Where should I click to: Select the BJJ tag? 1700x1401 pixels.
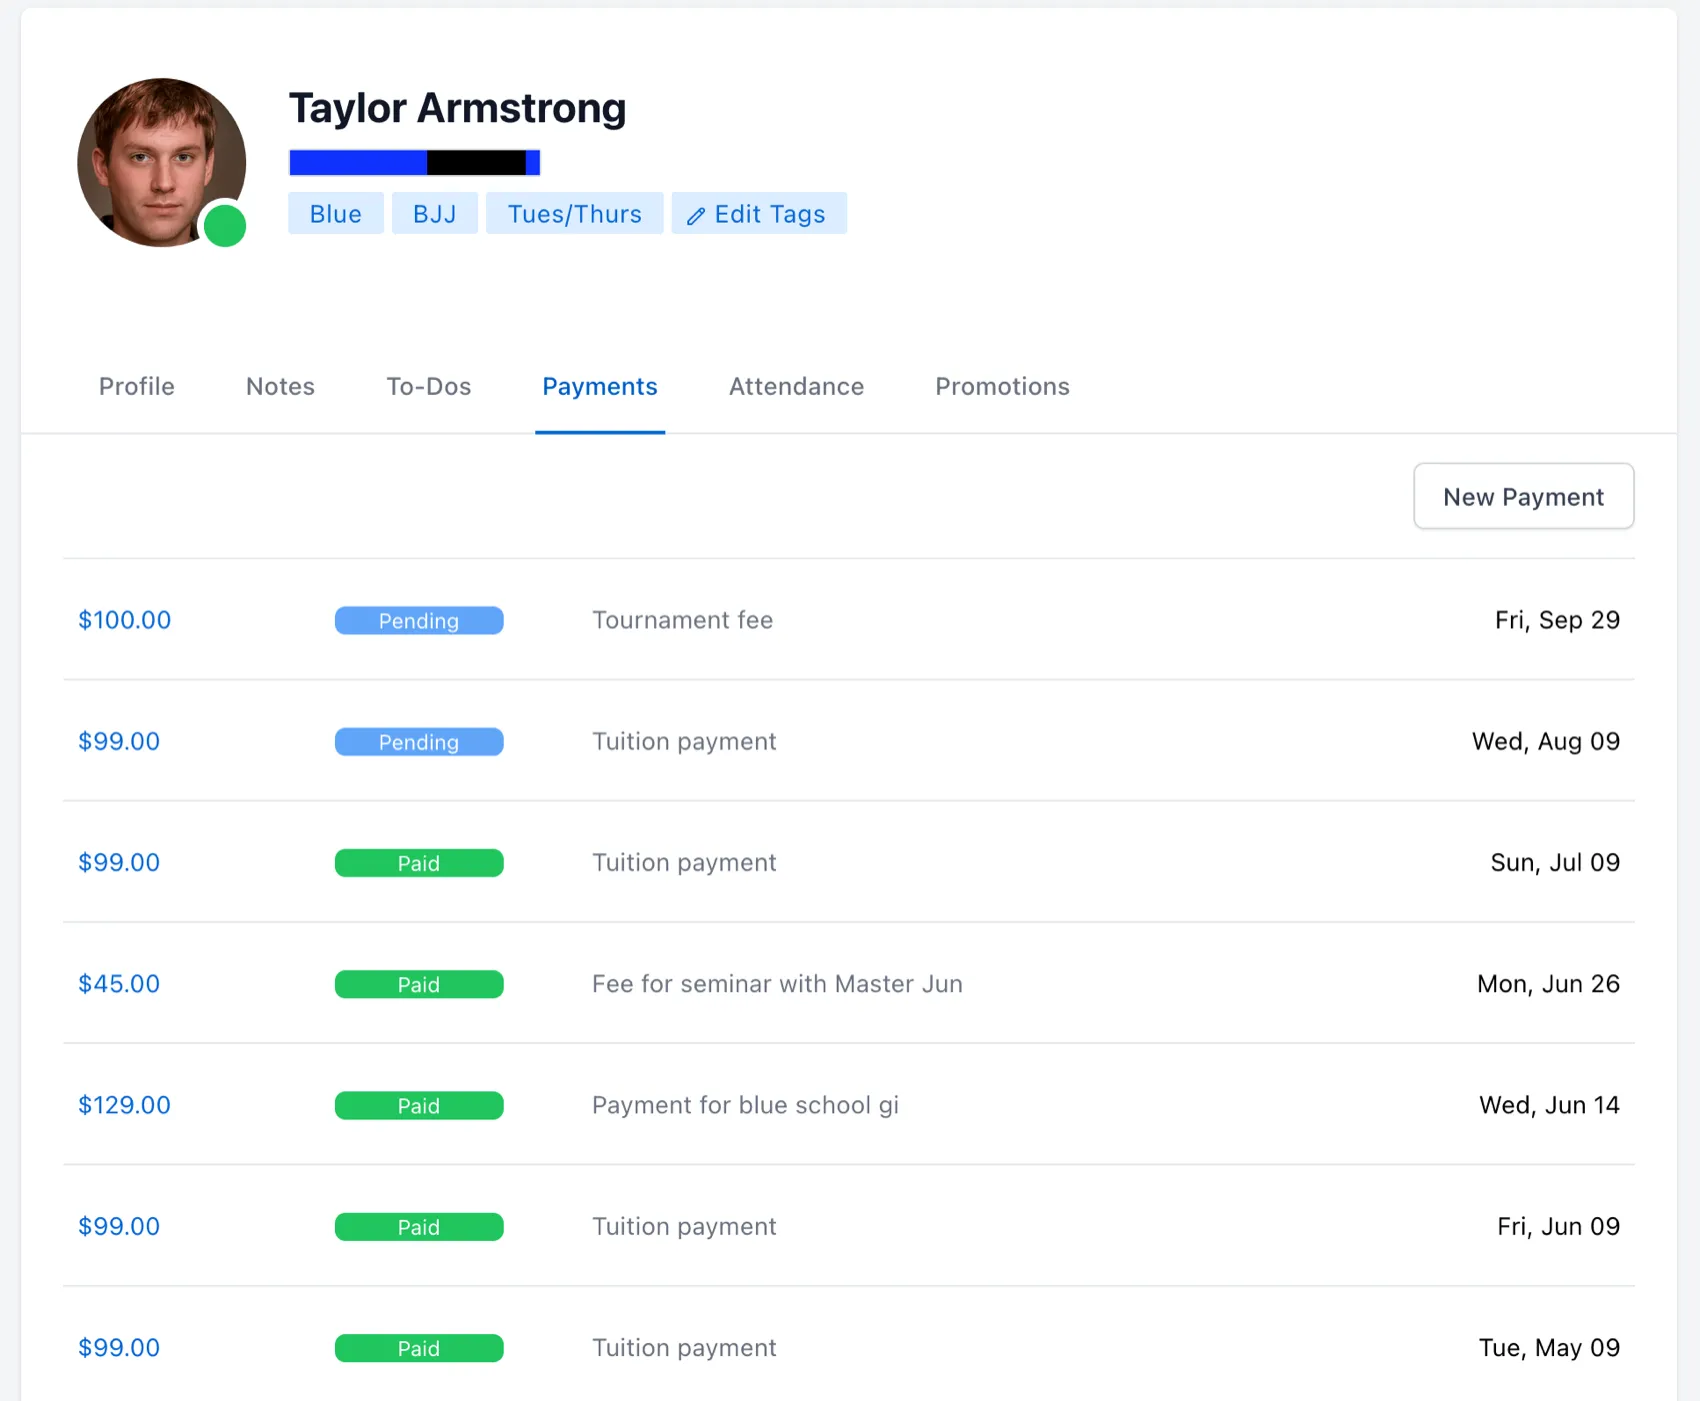click(x=434, y=213)
